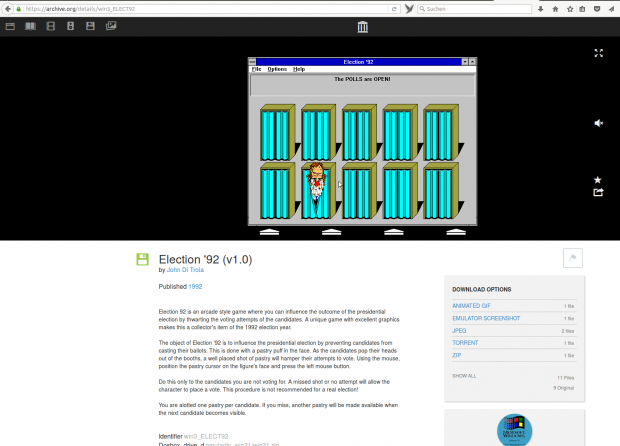
Task: Open the Texts section book icon
Action: (x=31, y=26)
